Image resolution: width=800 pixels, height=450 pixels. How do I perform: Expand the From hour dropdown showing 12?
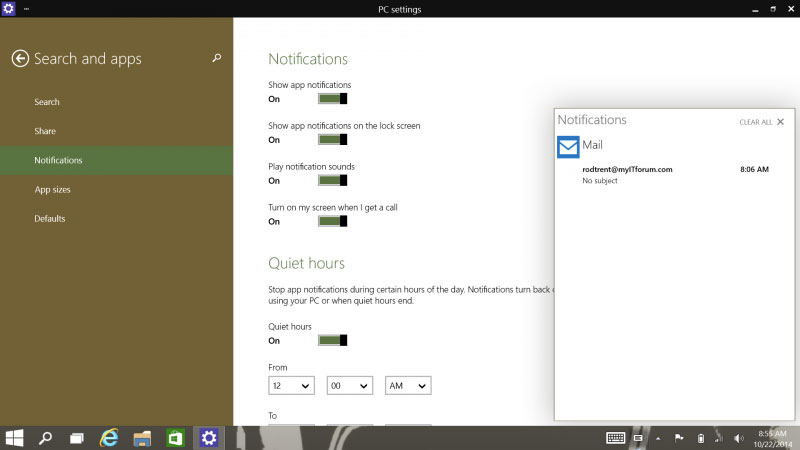pyautogui.click(x=291, y=385)
